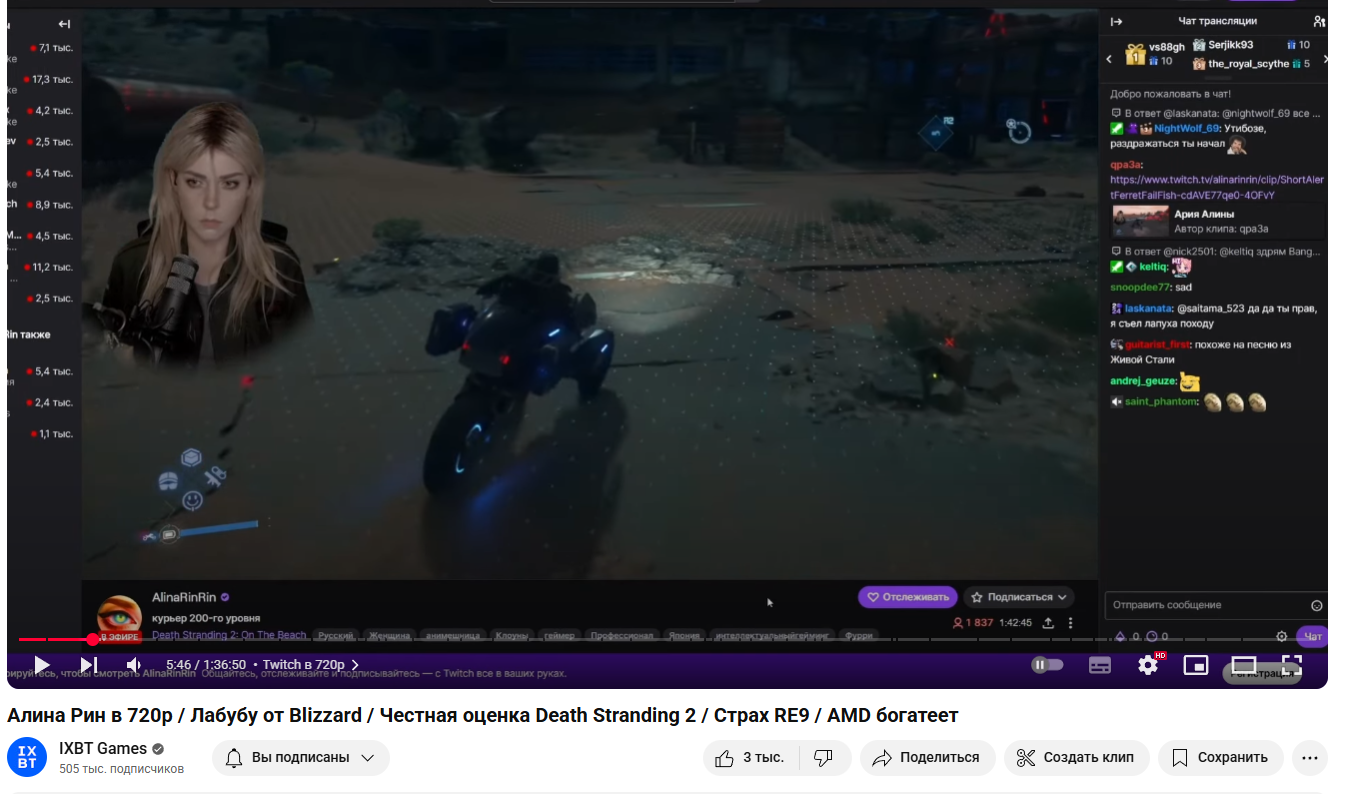Open the 'Twitch в 720р' chapter list
1348x794 pixels.
pos(311,664)
